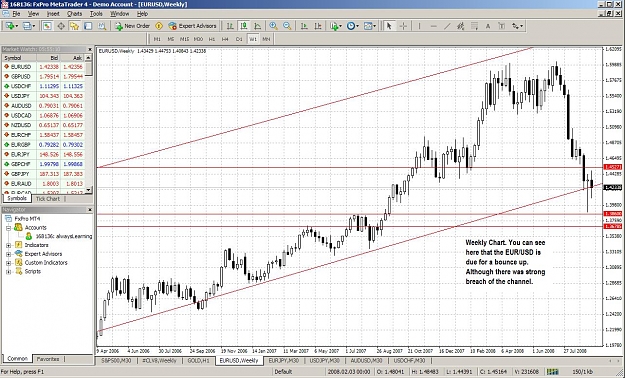Switch to the Tick Chart tab

tap(47, 199)
